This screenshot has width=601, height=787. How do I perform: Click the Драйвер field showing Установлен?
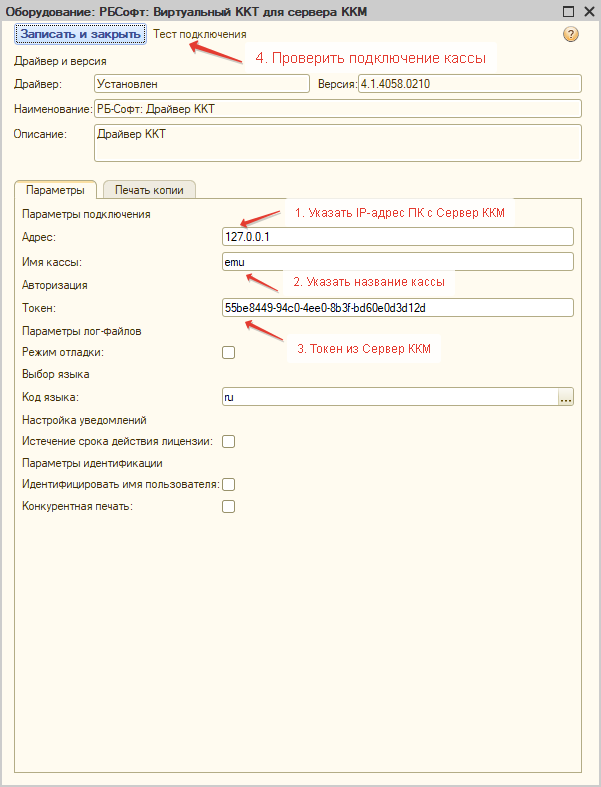(202, 84)
